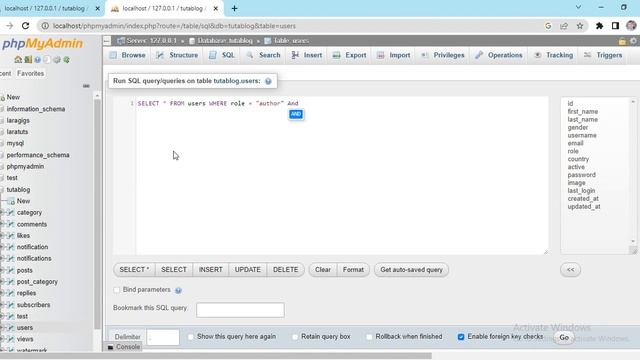640x360 pixels.
Task: Open the Privileges tab
Action: coord(443,55)
